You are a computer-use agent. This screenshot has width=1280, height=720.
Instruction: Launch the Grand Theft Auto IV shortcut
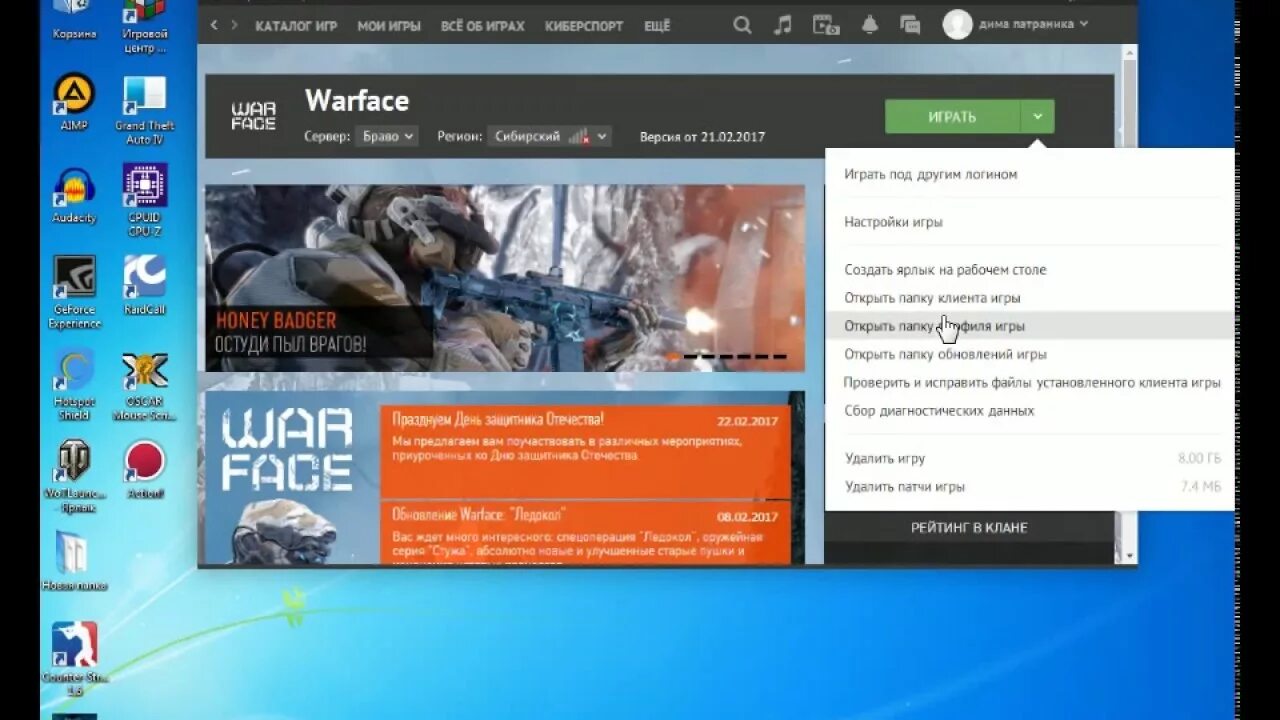pos(145,108)
